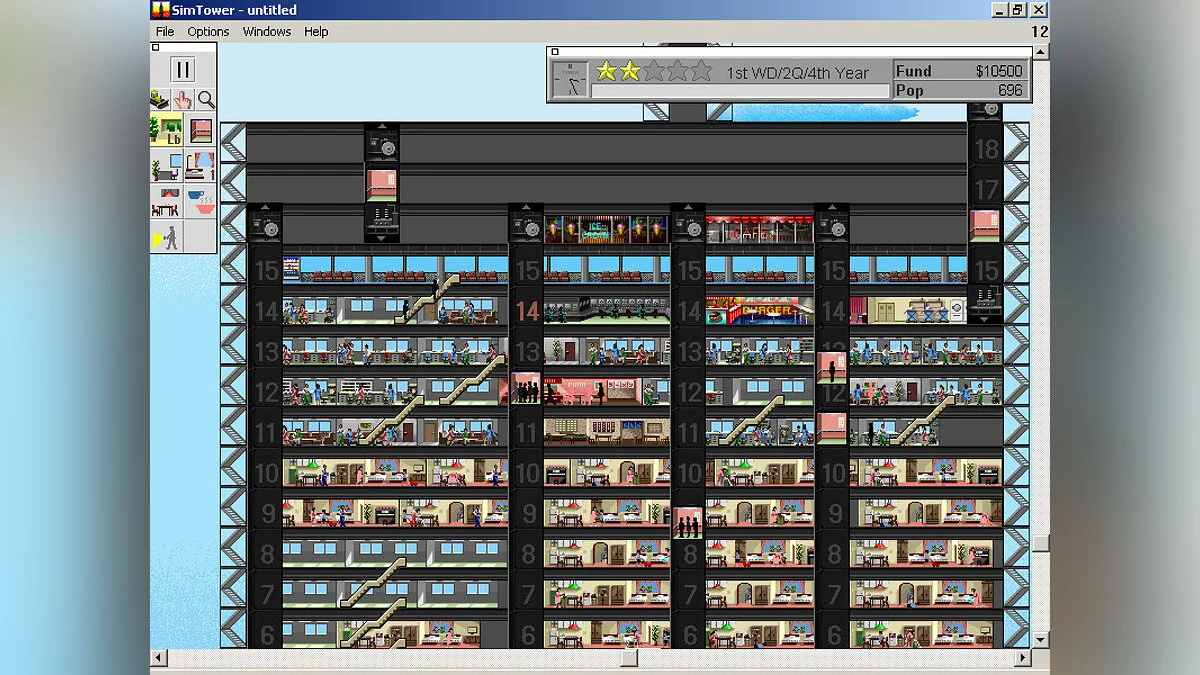The image size is (1200, 675).
Task: Choose the restaurant and entertainment build tool
Action: click(x=166, y=201)
